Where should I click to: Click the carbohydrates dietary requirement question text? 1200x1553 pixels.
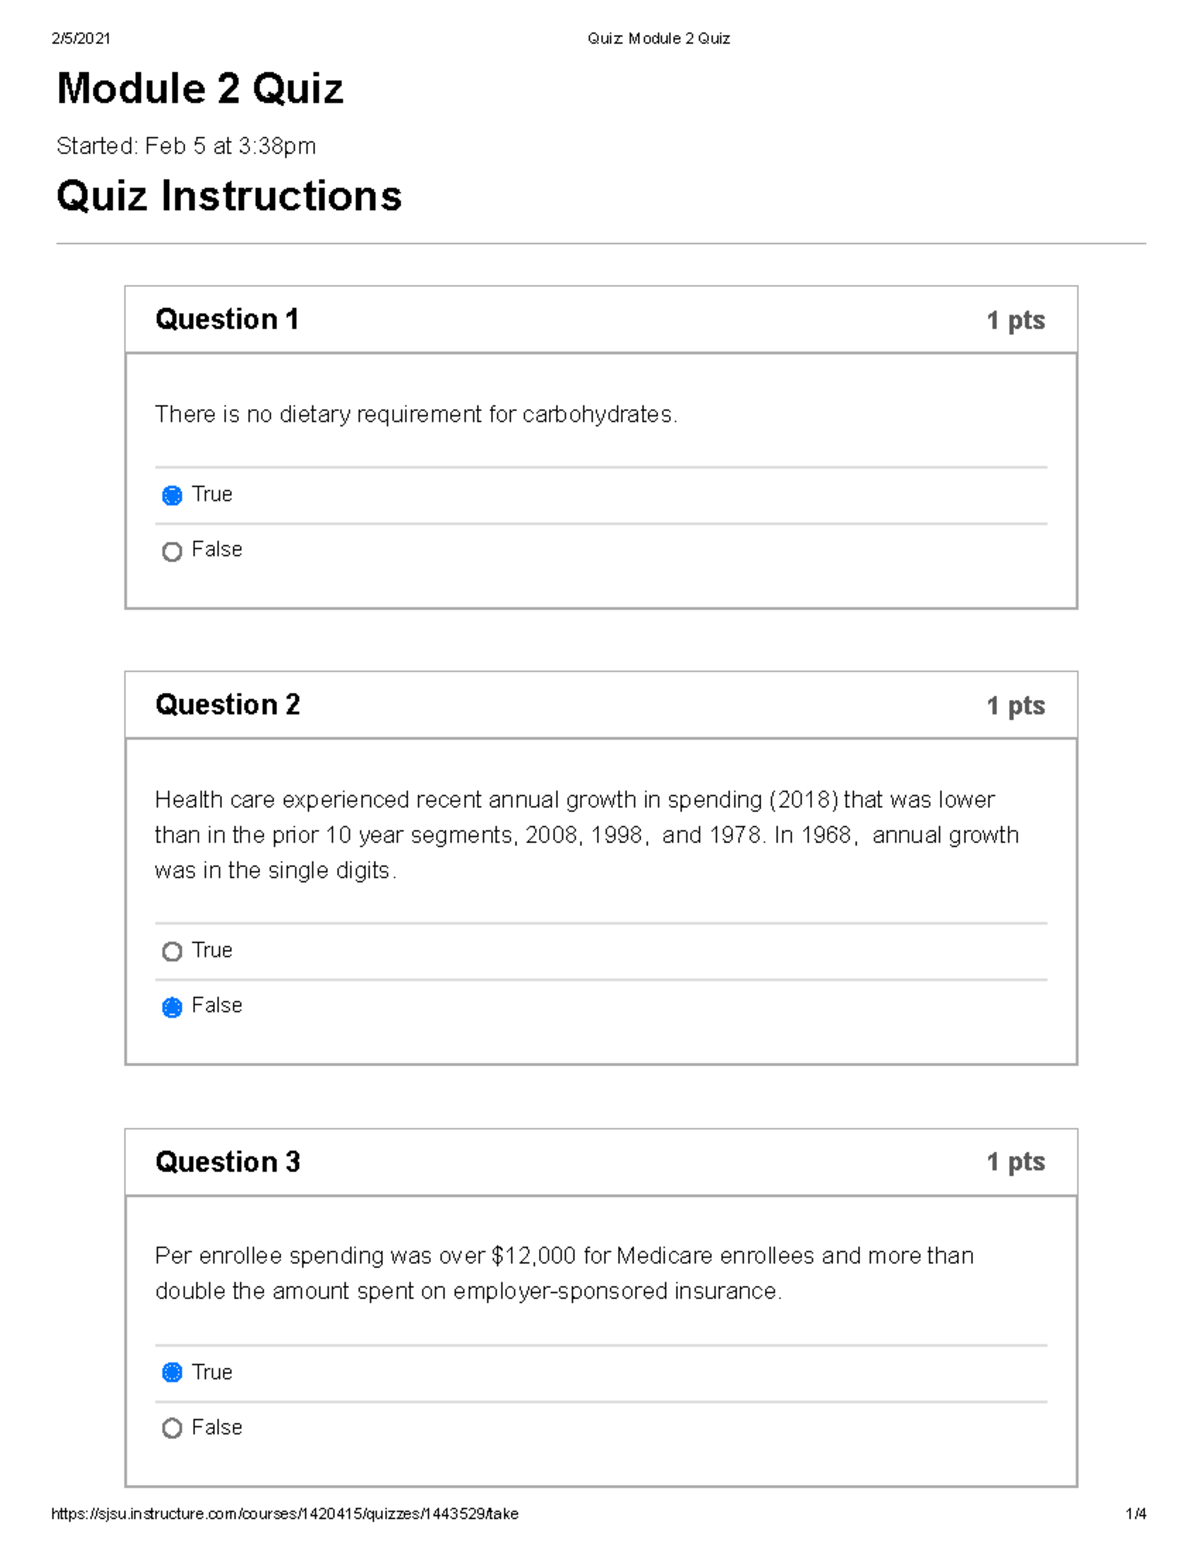point(416,414)
